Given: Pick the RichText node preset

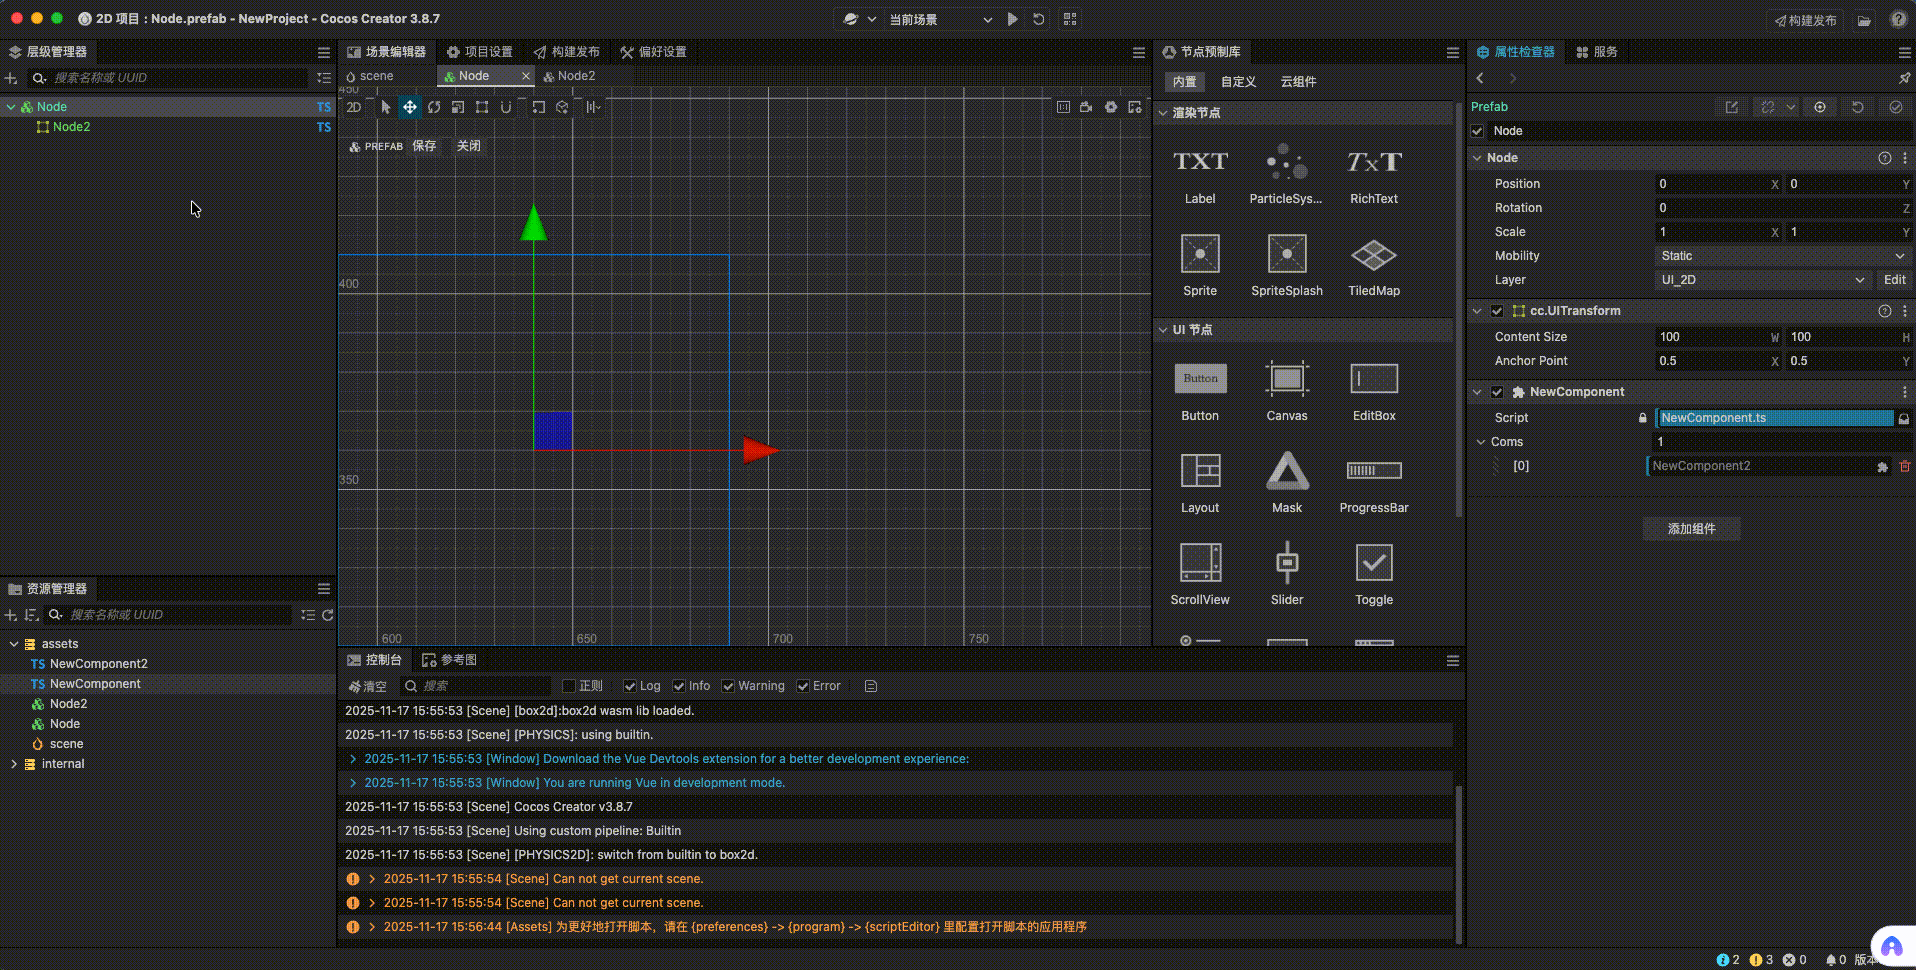Looking at the screenshot, I should 1374,176.
